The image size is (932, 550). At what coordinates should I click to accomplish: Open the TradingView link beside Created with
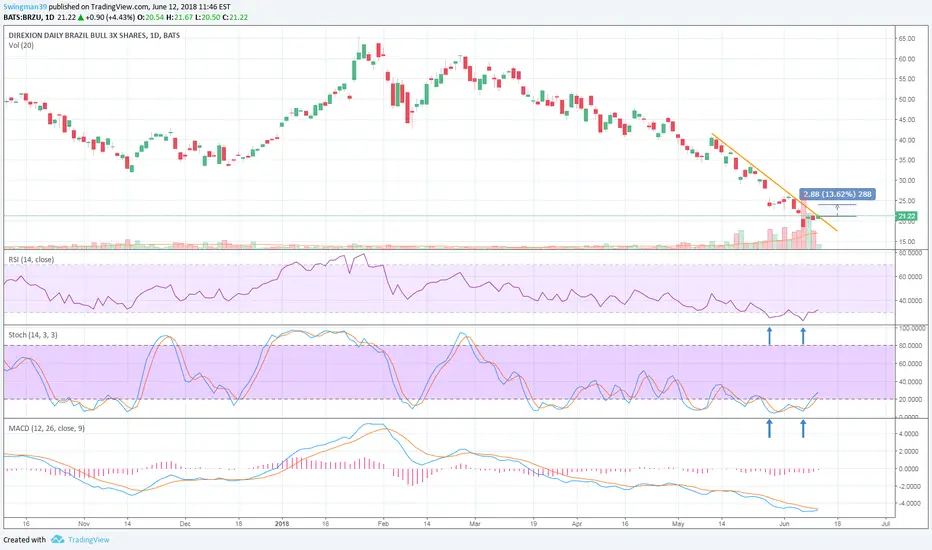click(89, 540)
